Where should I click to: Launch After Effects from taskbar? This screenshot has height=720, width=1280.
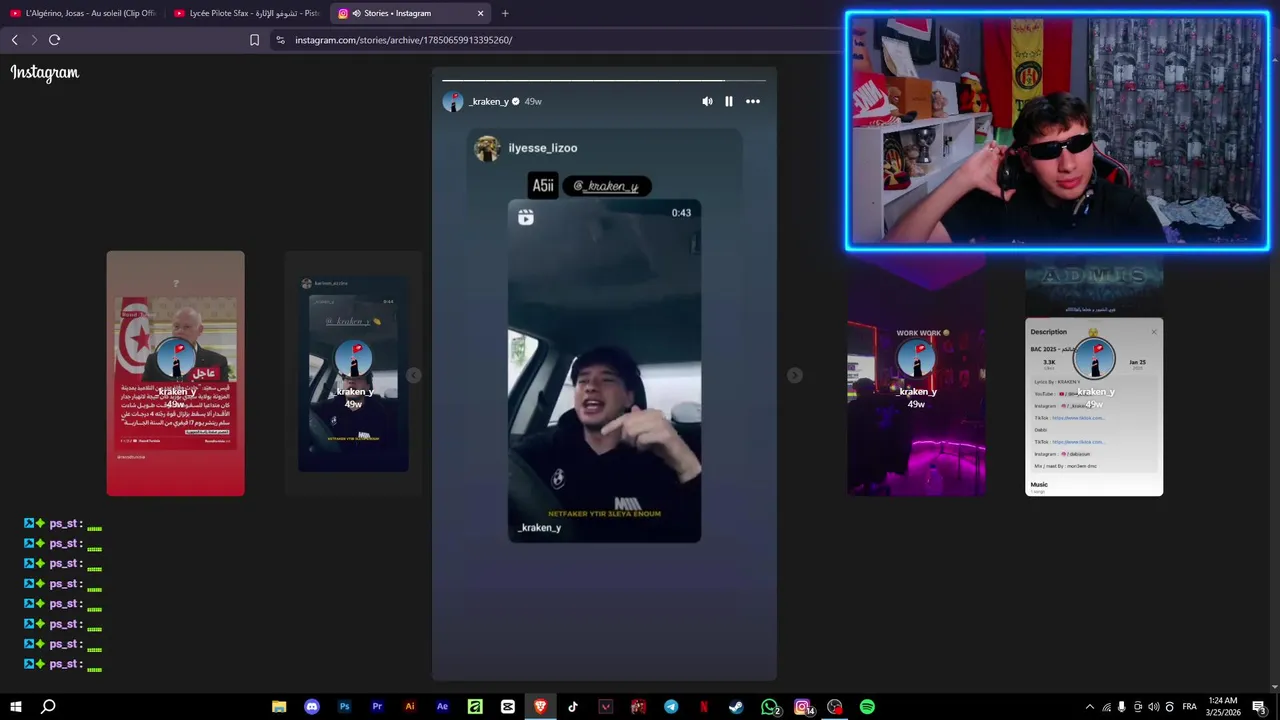[x=442, y=707]
